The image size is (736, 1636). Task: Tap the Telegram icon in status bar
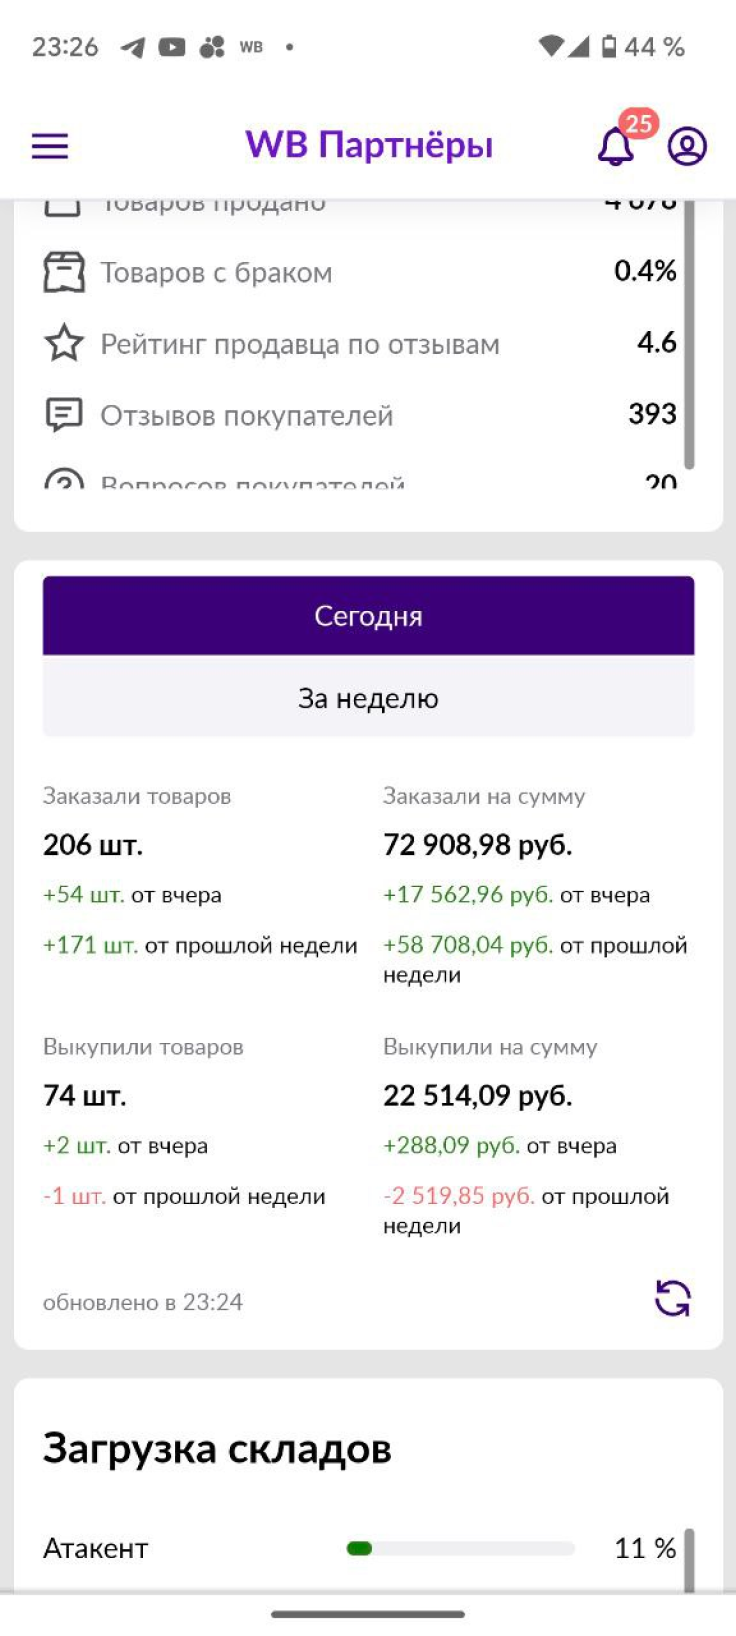[132, 47]
